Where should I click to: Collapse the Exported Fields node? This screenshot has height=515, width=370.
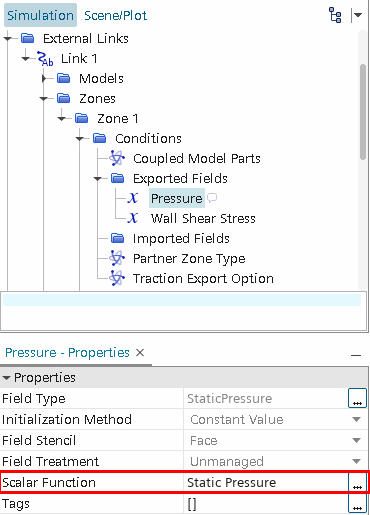98,179
